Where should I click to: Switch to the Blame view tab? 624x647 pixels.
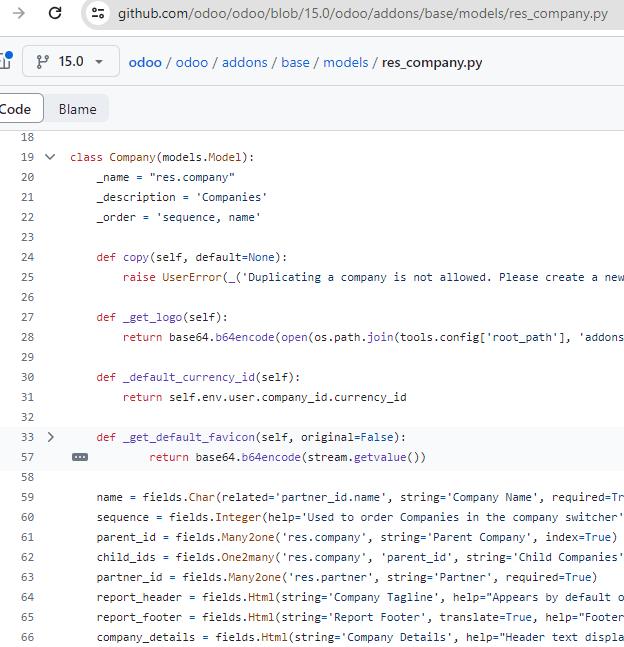click(77, 109)
